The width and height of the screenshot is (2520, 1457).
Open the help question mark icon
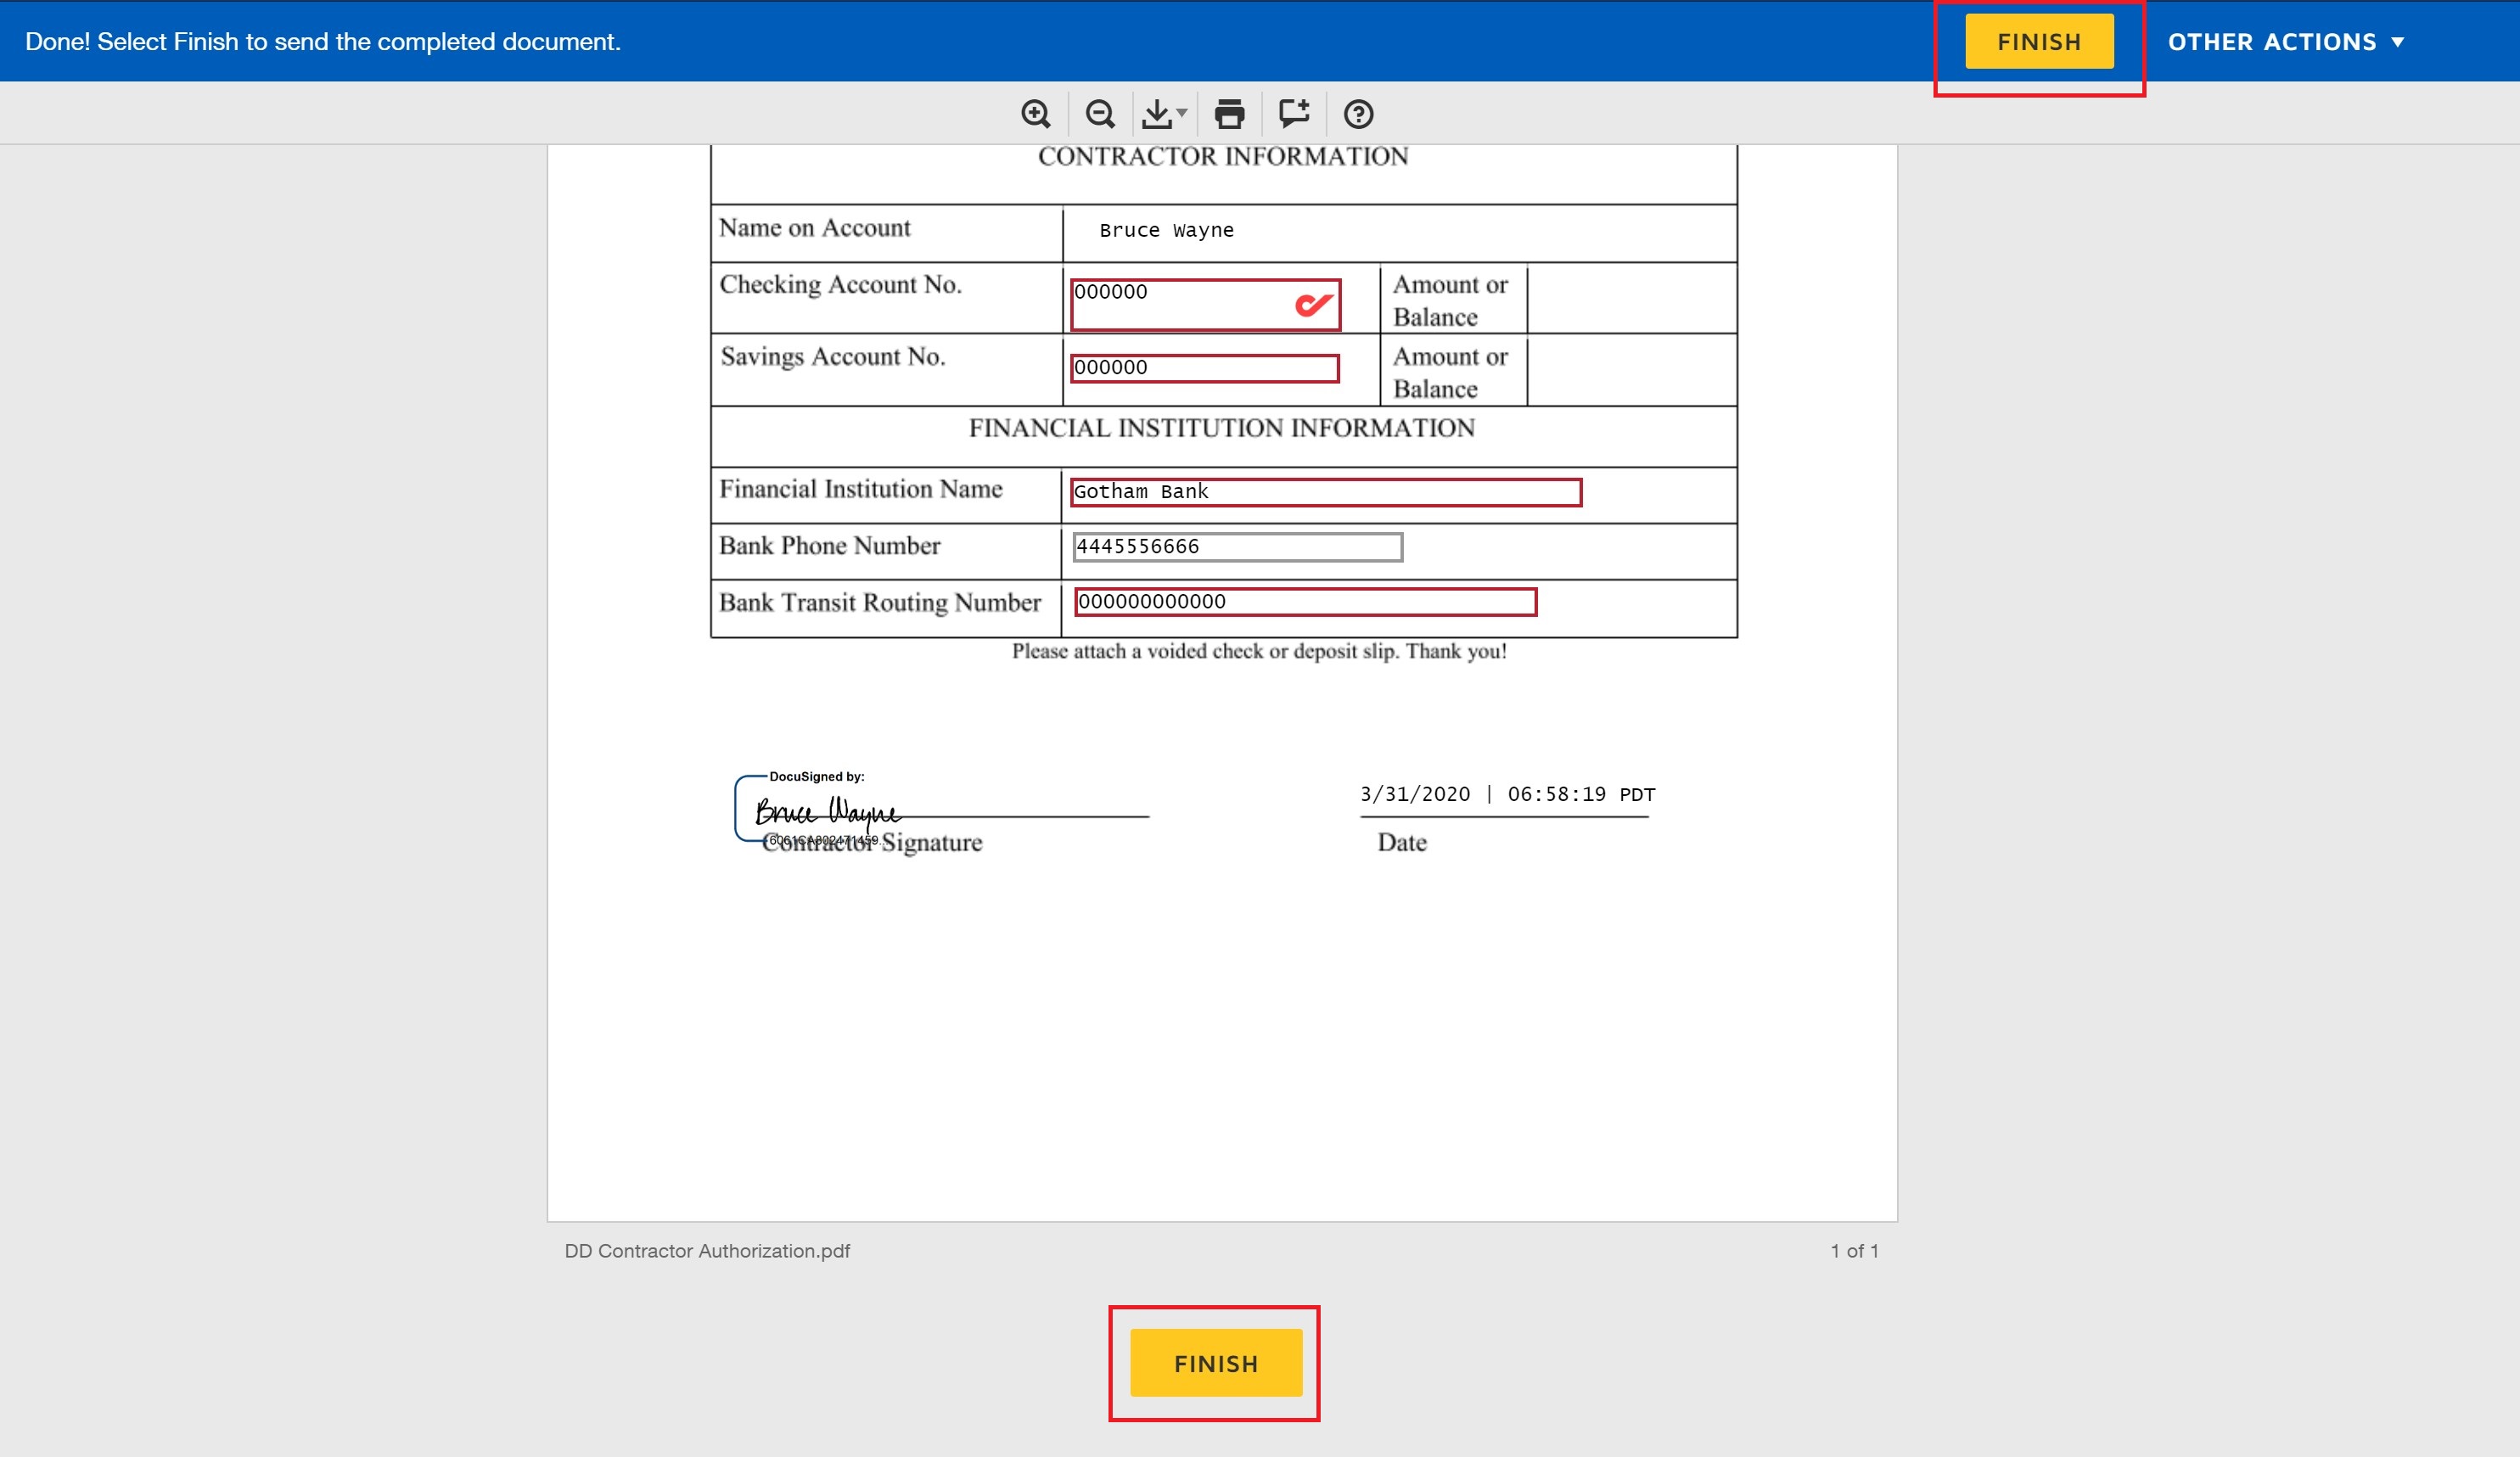click(1358, 114)
